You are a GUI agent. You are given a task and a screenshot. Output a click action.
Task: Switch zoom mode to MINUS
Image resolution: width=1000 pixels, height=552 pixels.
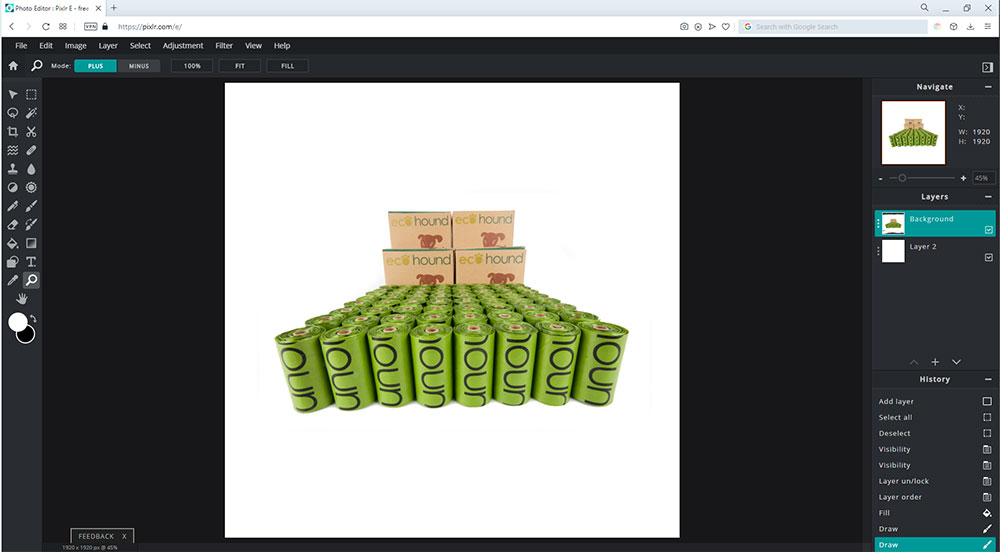138,66
